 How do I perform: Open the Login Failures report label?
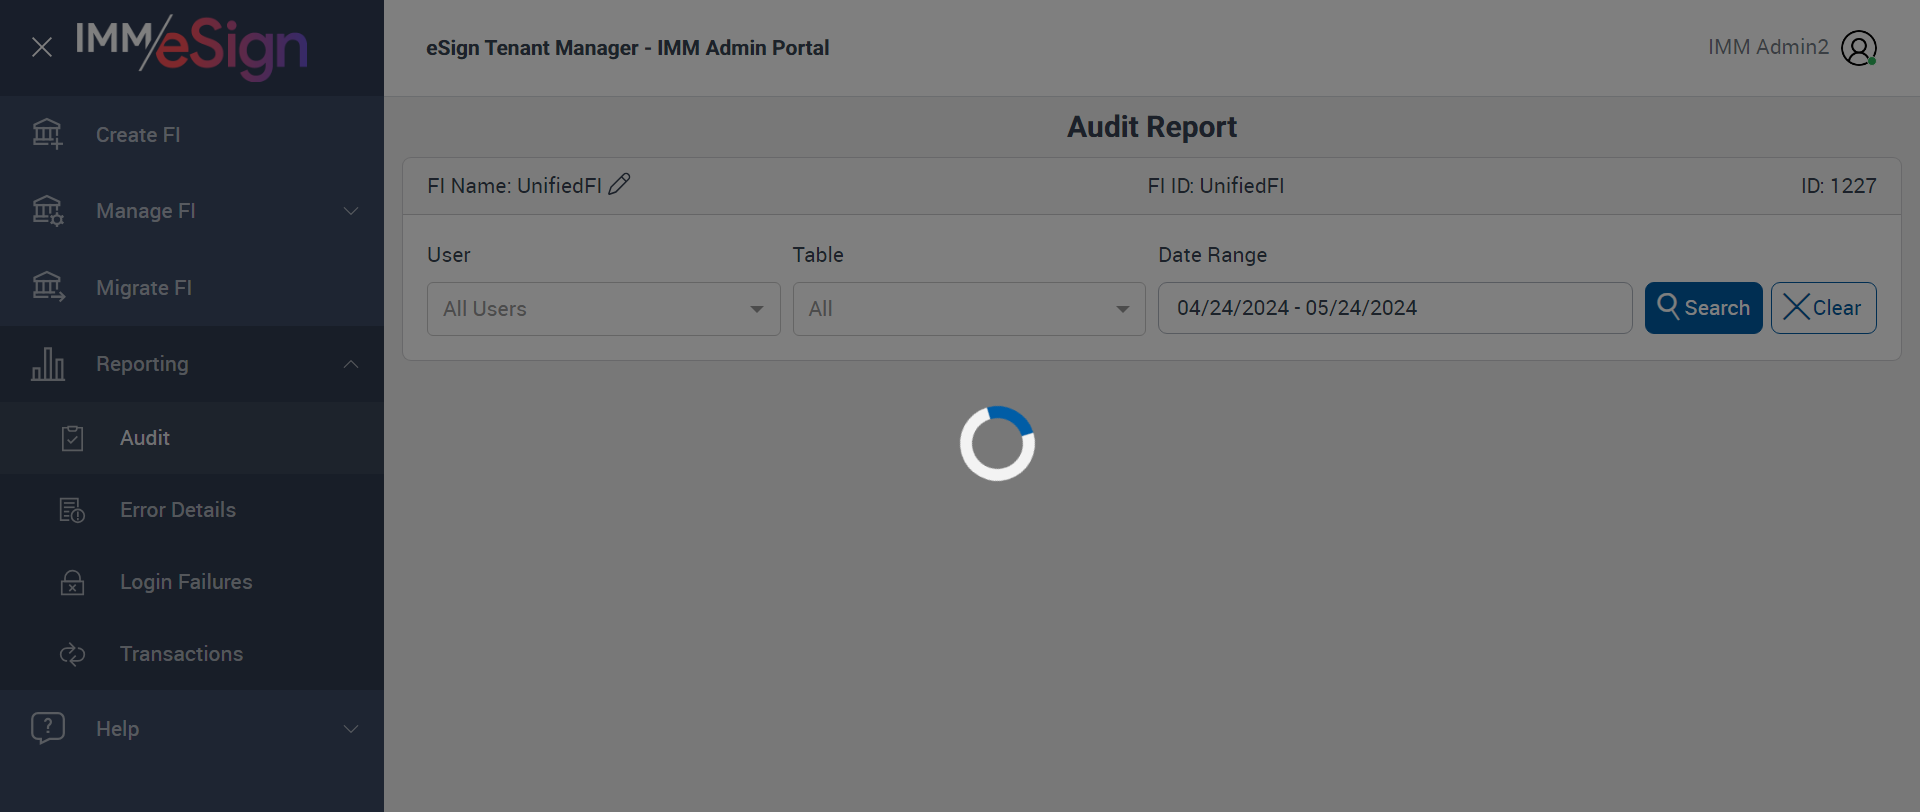tap(186, 582)
